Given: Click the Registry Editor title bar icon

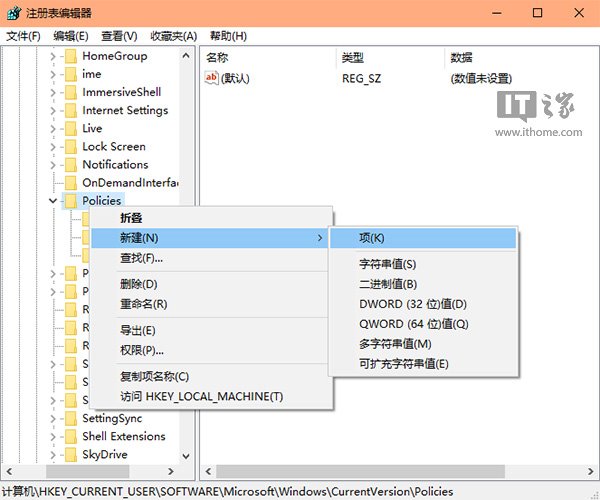Looking at the screenshot, I should (x=14, y=13).
